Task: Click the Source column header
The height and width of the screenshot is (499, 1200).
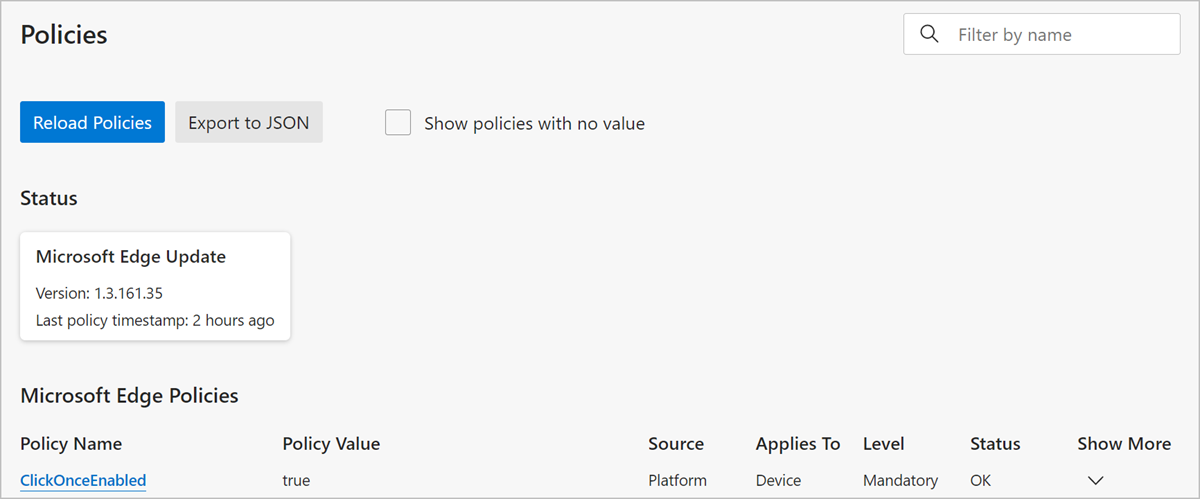Action: point(676,444)
